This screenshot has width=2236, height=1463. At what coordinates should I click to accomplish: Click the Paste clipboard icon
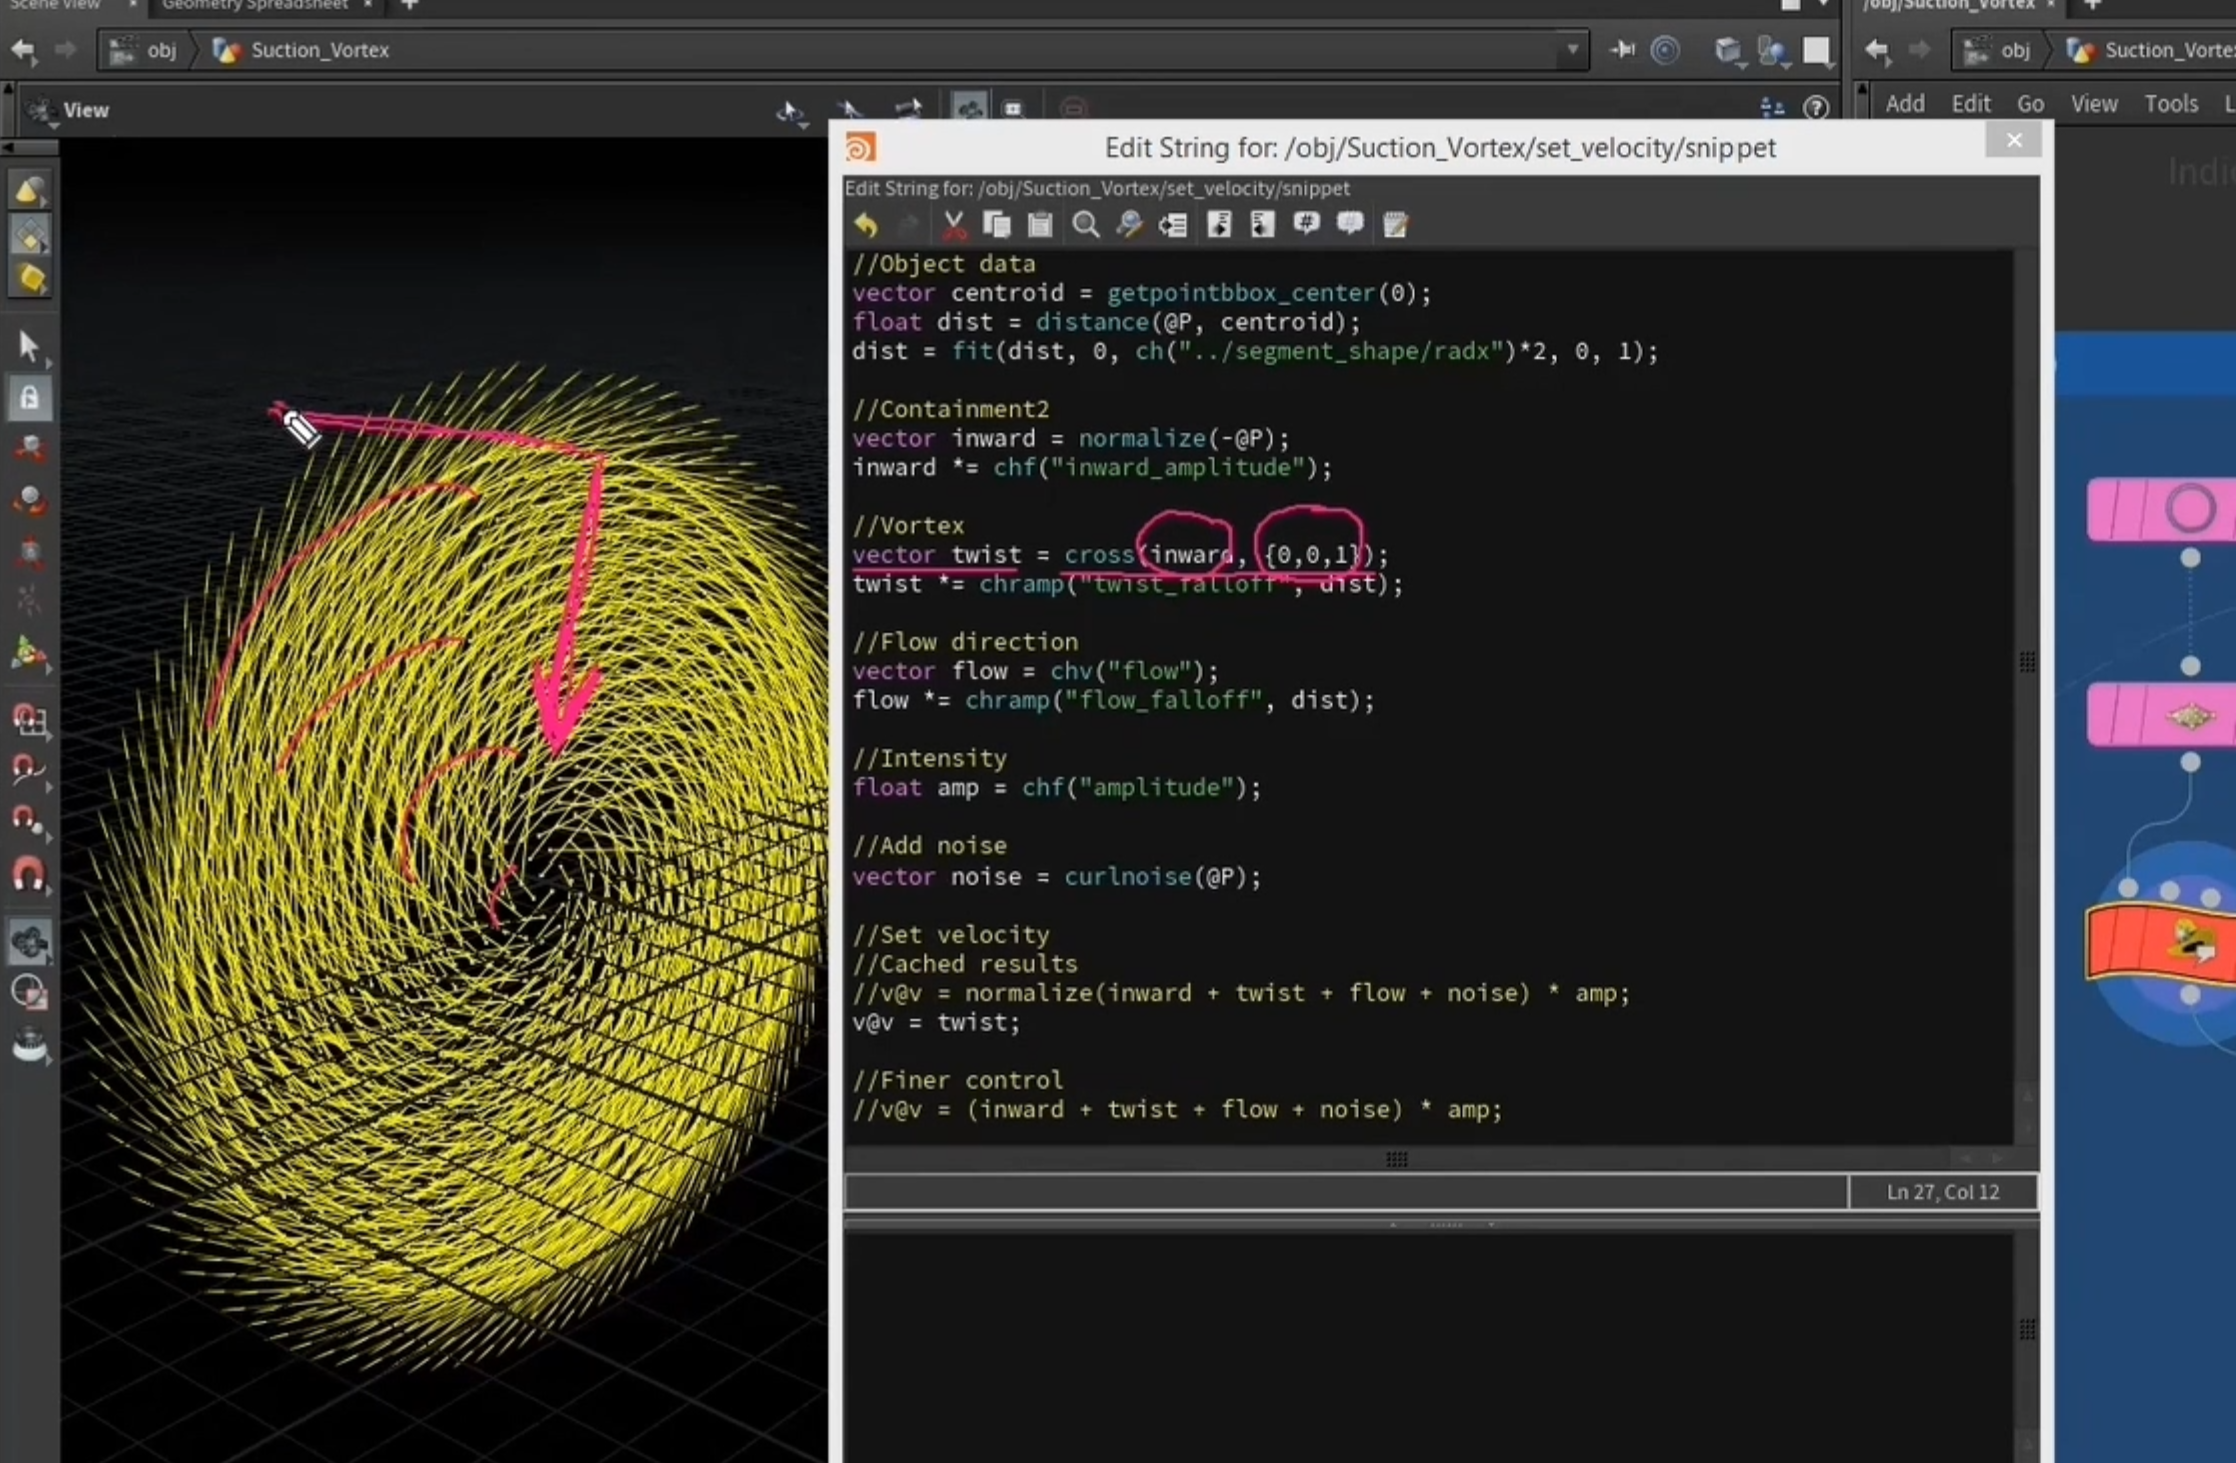tap(1040, 225)
